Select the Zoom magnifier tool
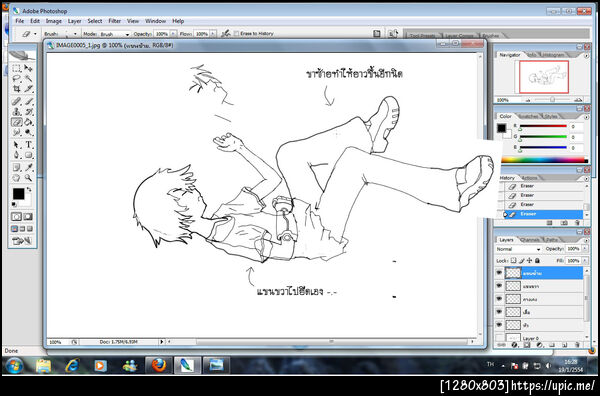The width and height of the screenshot is (600, 396). coord(28,178)
